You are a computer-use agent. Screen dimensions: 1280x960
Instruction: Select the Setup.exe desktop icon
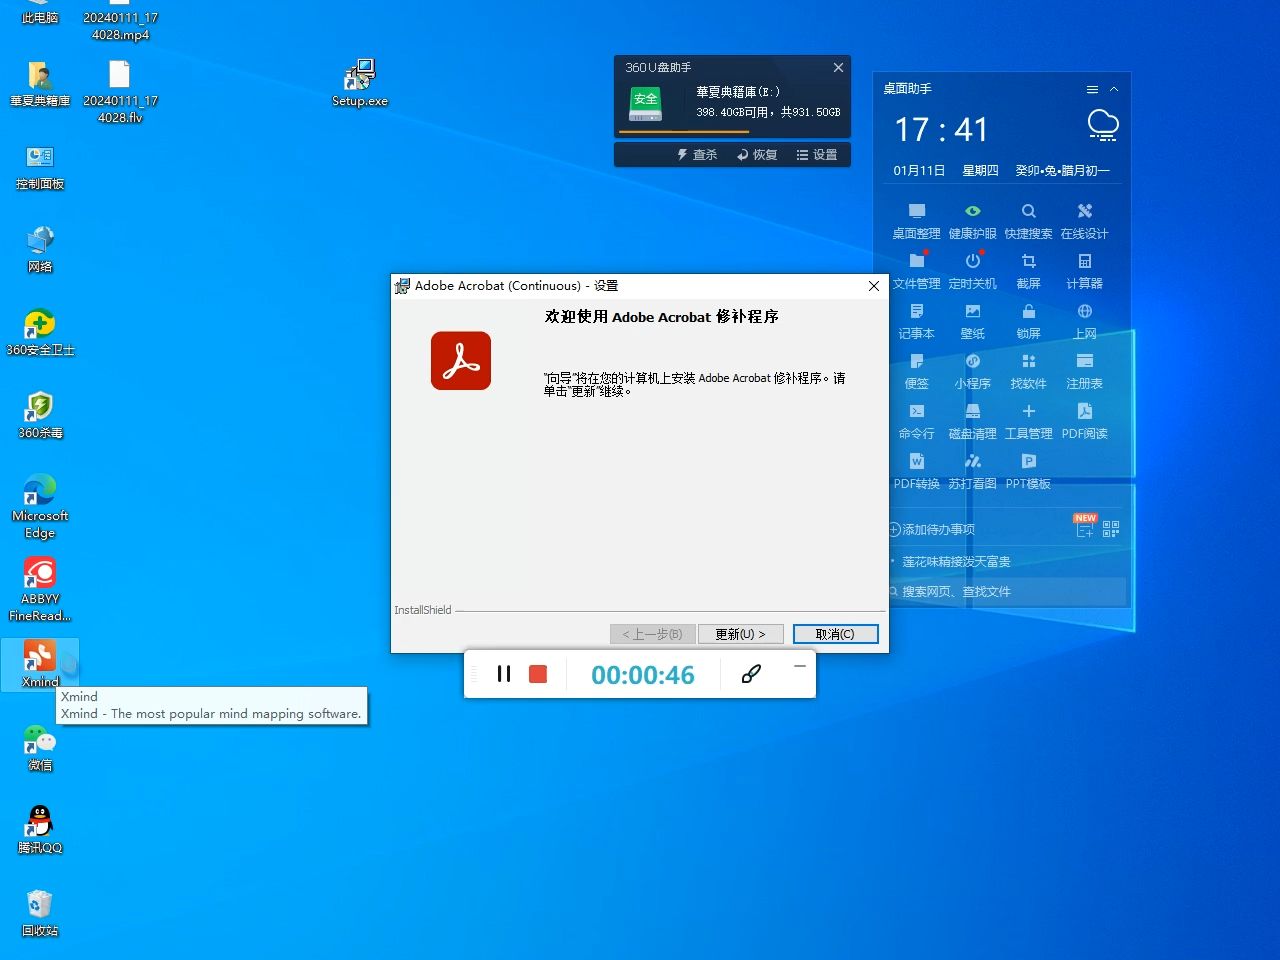(360, 83)
